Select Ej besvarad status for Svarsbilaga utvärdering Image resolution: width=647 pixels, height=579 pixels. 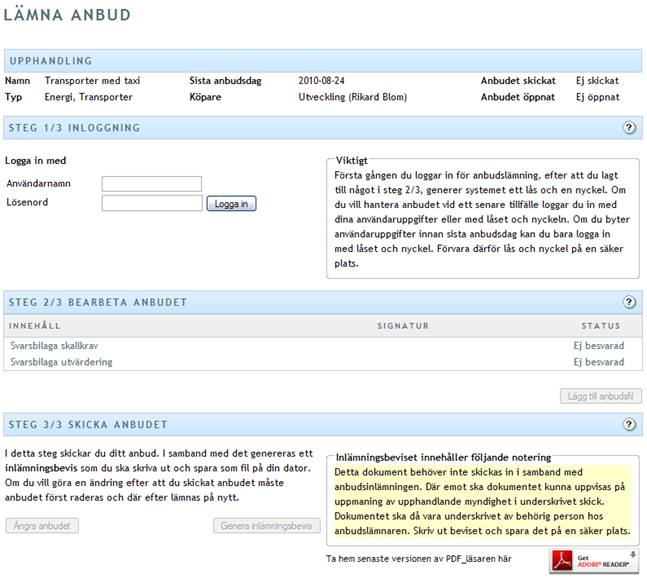(x=598, y=362)
